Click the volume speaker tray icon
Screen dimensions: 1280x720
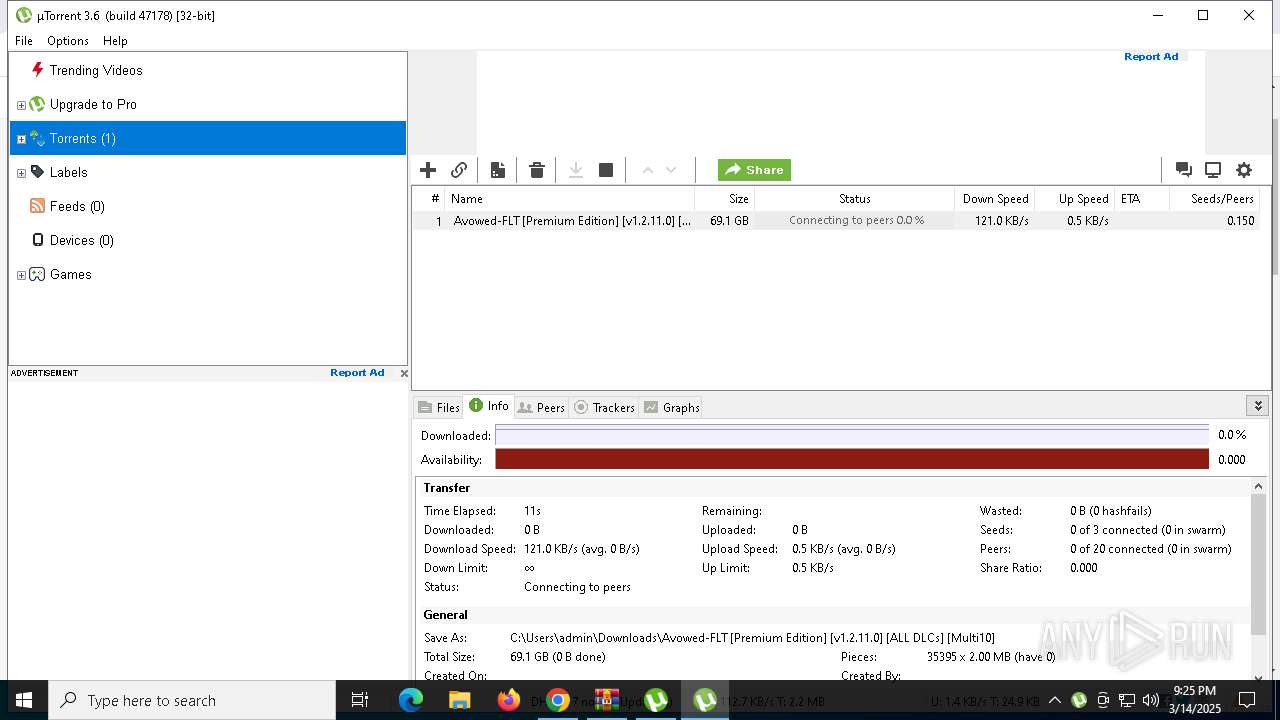[x=1151, y=700]
